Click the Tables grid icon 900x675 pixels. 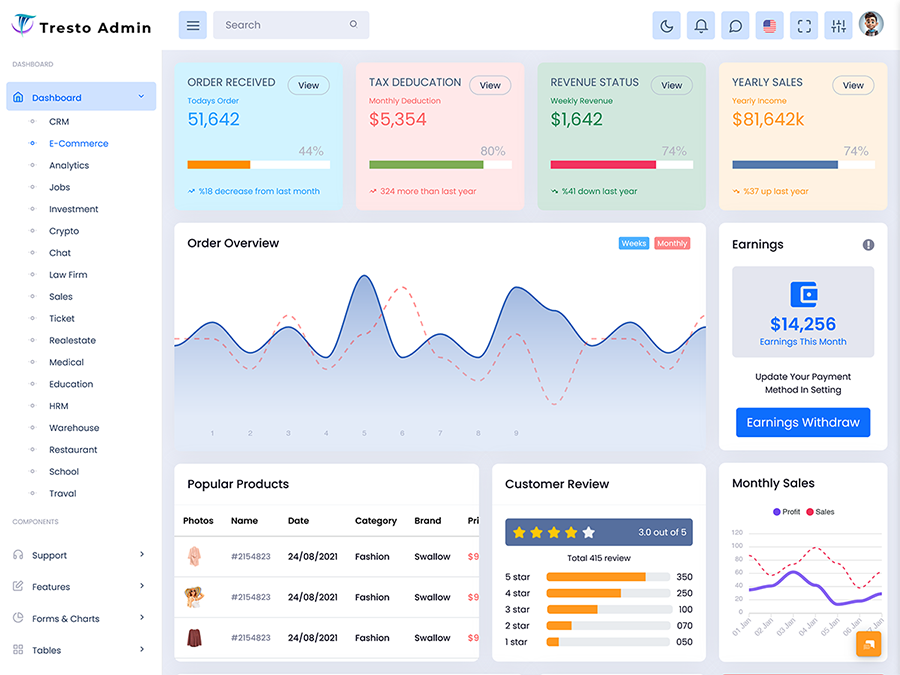(18, 649)
